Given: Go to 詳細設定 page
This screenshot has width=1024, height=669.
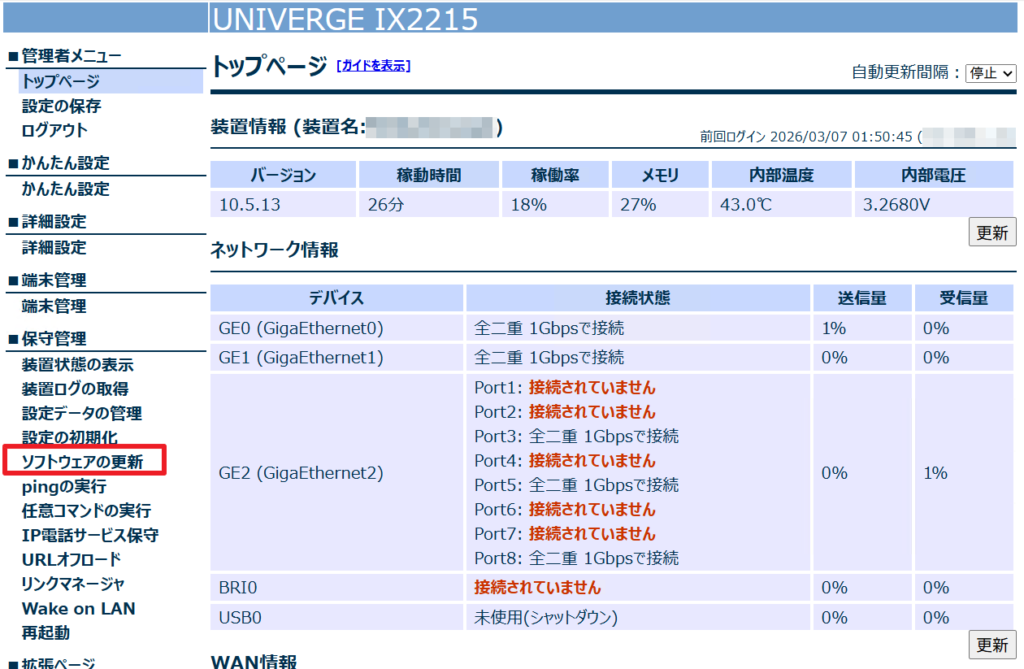Looking at the screenshot, I should pyautogui.click(x=54, y=248).
